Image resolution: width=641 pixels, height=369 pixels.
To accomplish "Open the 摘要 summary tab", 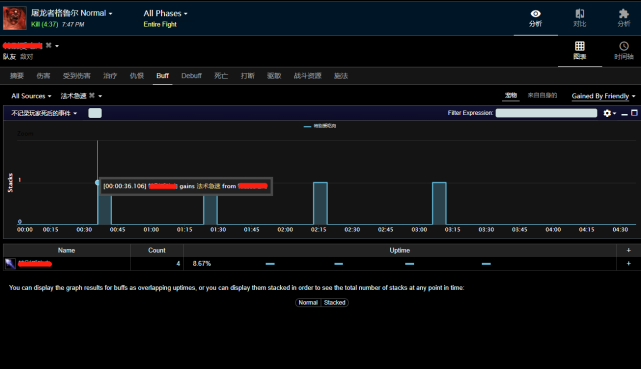I will pyautogui.click(x=17, y=76).
